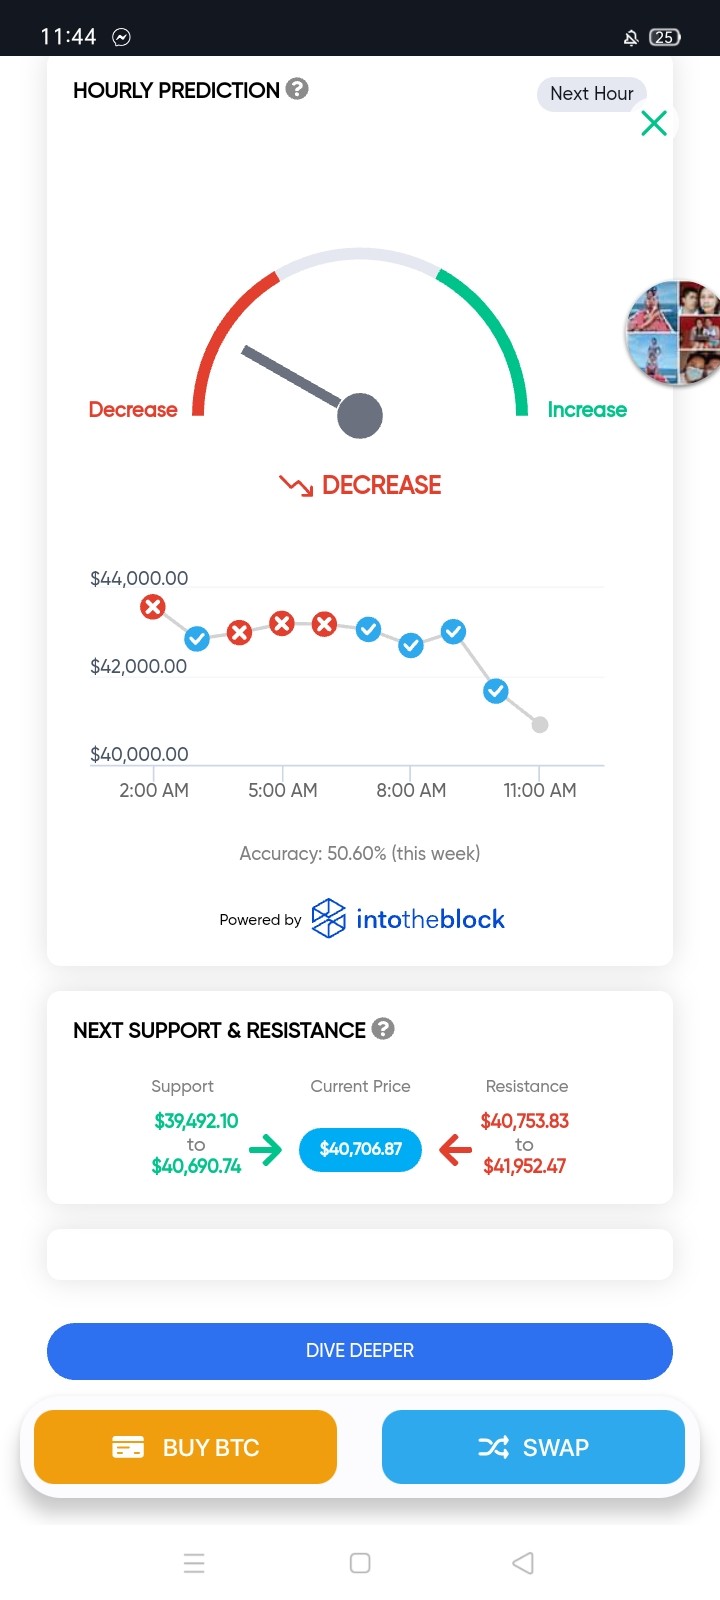Tap the muted notification bell status icon
Screen dimensions: 720x1600
[x=631, y=37]
